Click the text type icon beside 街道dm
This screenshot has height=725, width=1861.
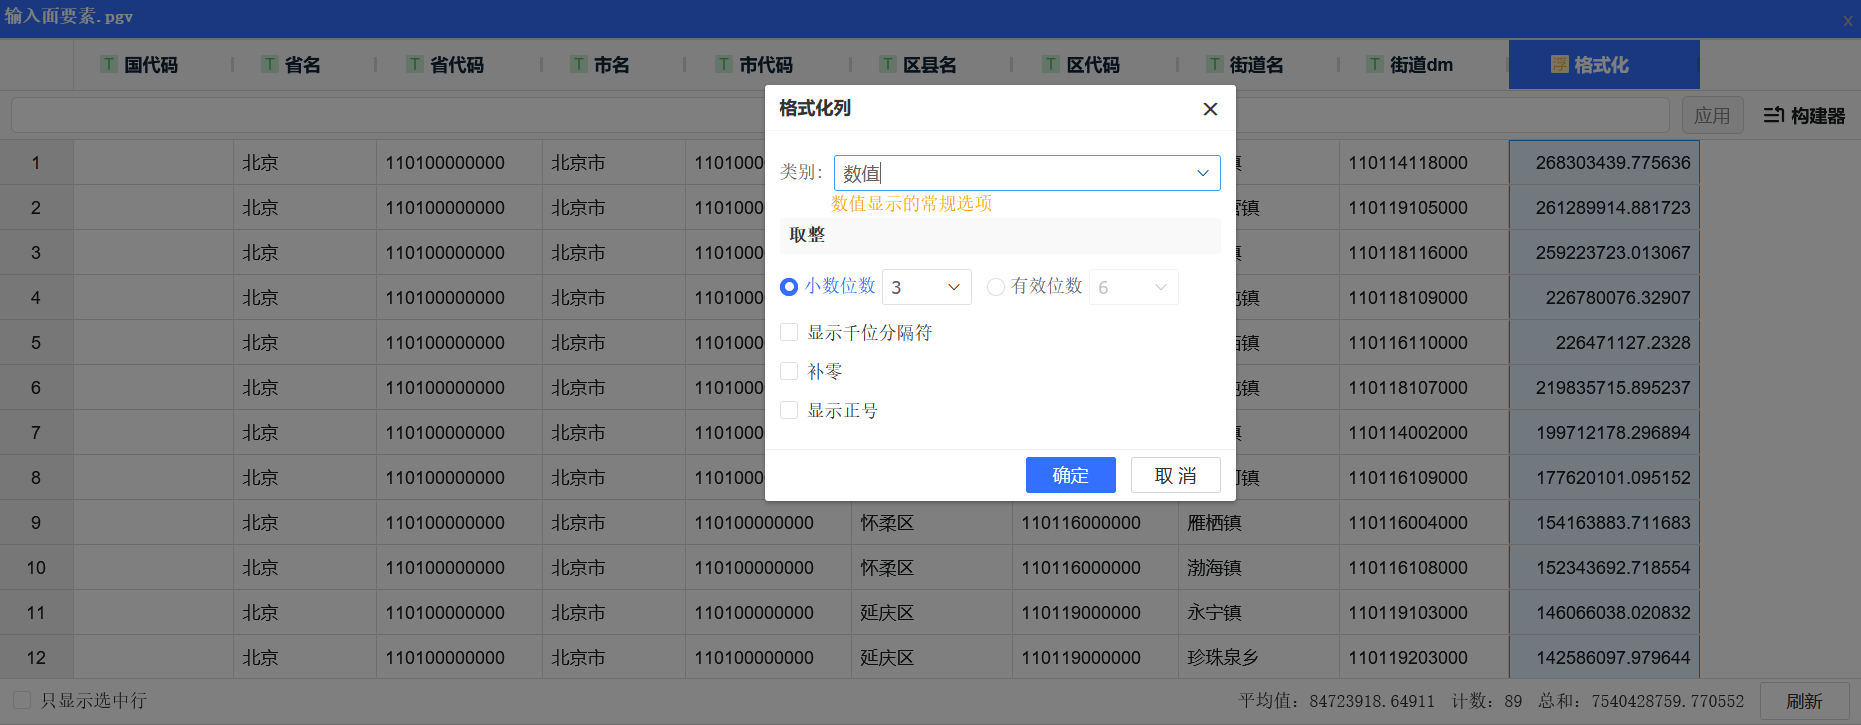click(x=1375, y=64)
